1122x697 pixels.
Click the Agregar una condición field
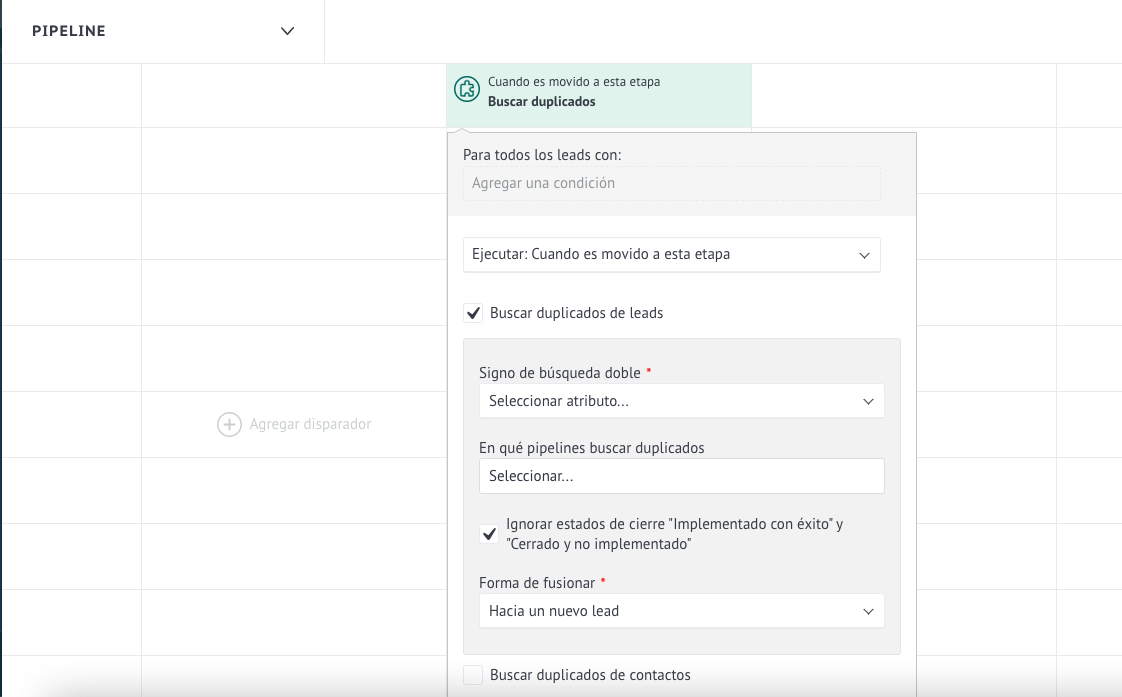(x=671, y=184)
